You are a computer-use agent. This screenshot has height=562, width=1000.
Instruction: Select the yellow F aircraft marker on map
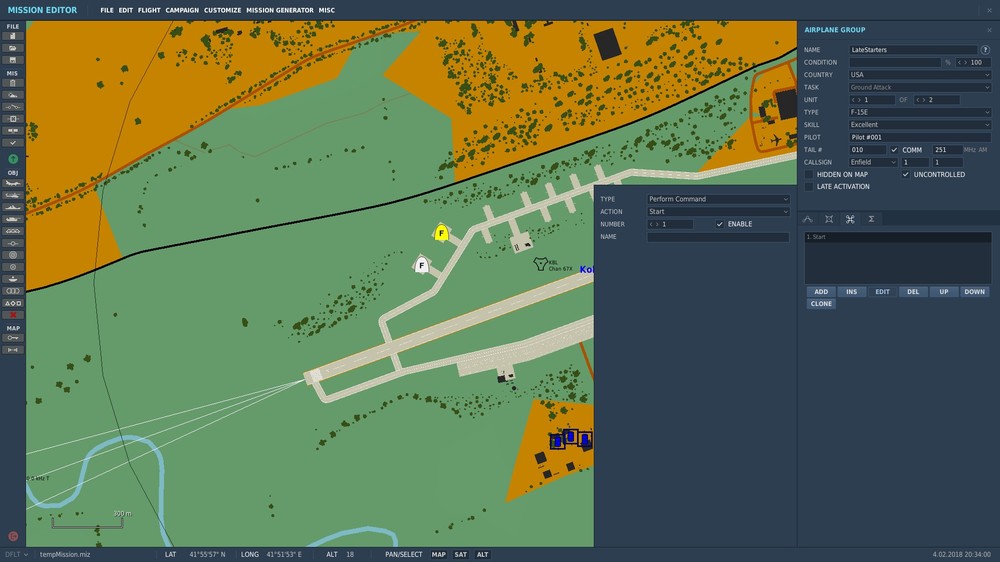click(x=441, y=233)
